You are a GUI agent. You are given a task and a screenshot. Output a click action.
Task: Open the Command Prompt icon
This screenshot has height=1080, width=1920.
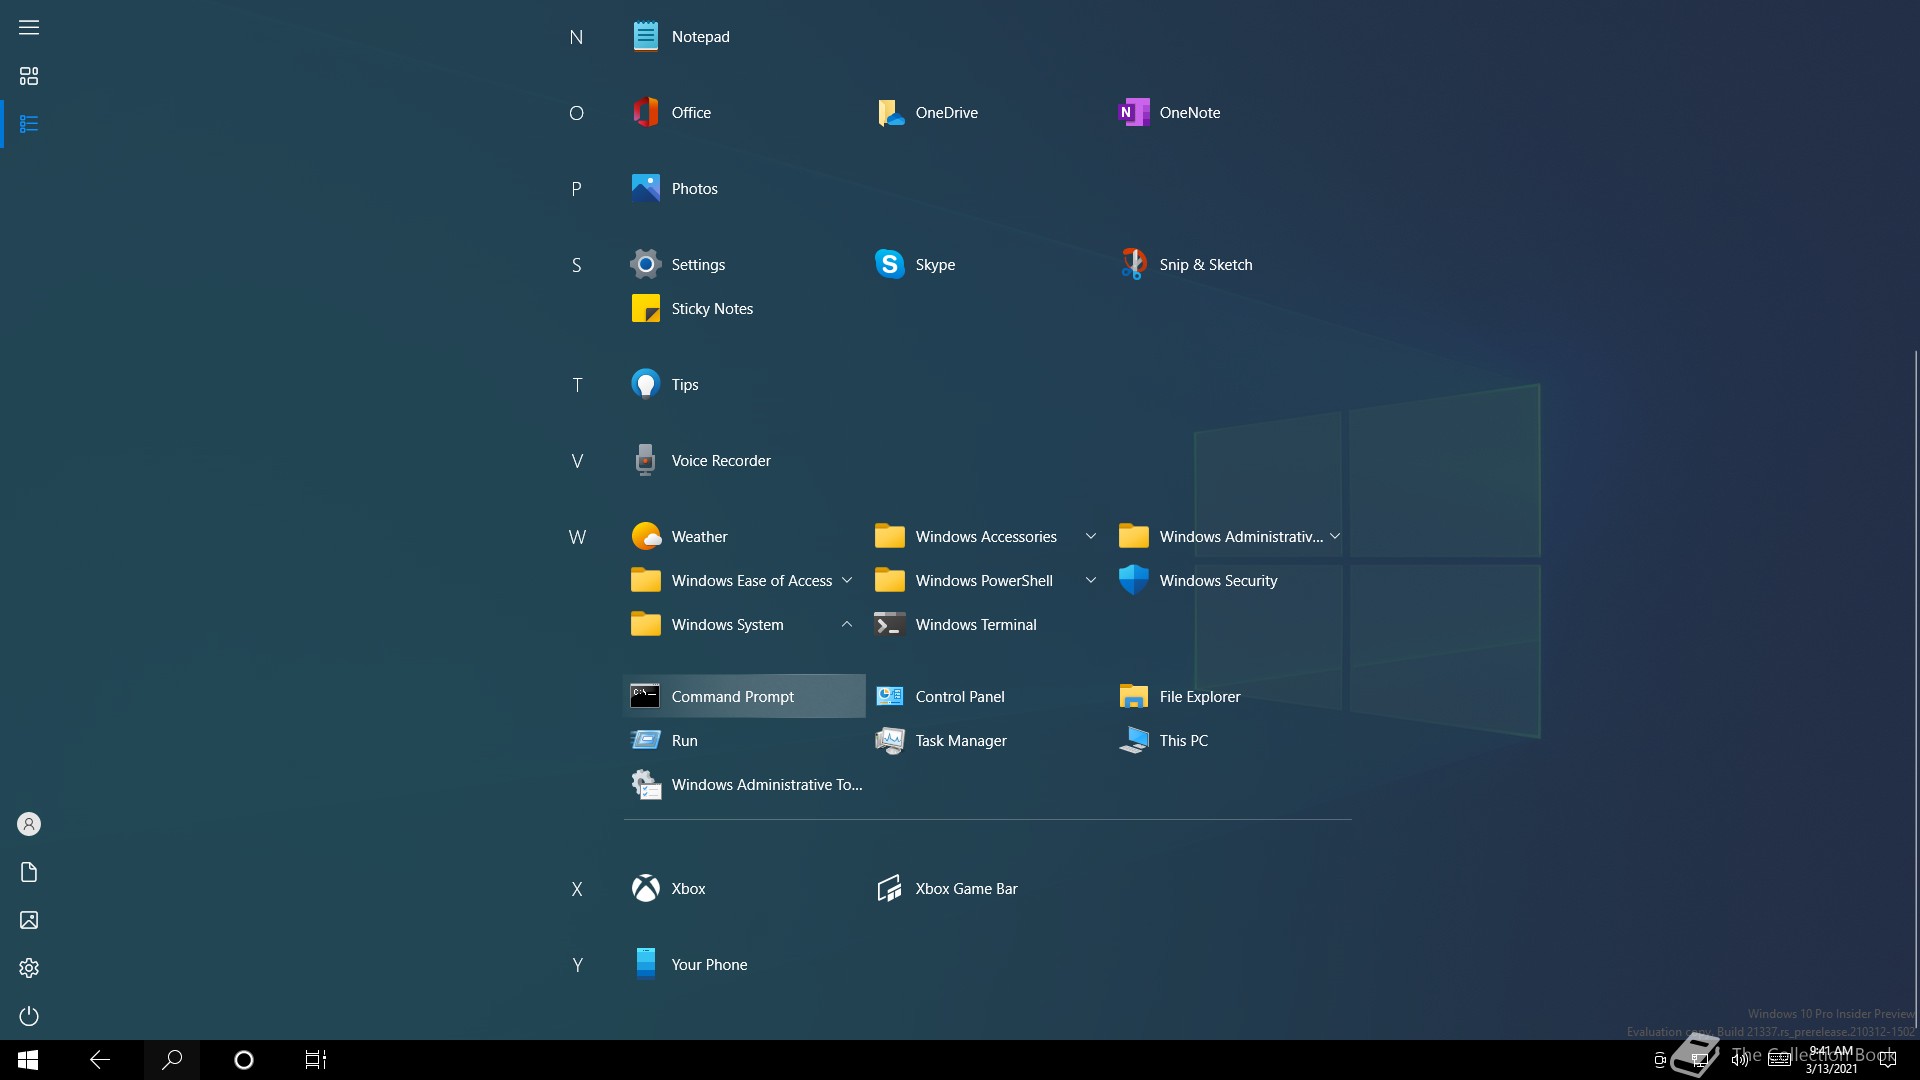(645, 697)
